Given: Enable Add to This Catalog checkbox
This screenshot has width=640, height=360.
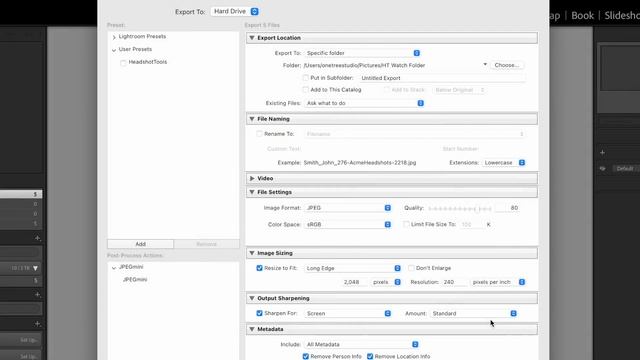Looking at the screenshot, I should [x=305, y=89].
